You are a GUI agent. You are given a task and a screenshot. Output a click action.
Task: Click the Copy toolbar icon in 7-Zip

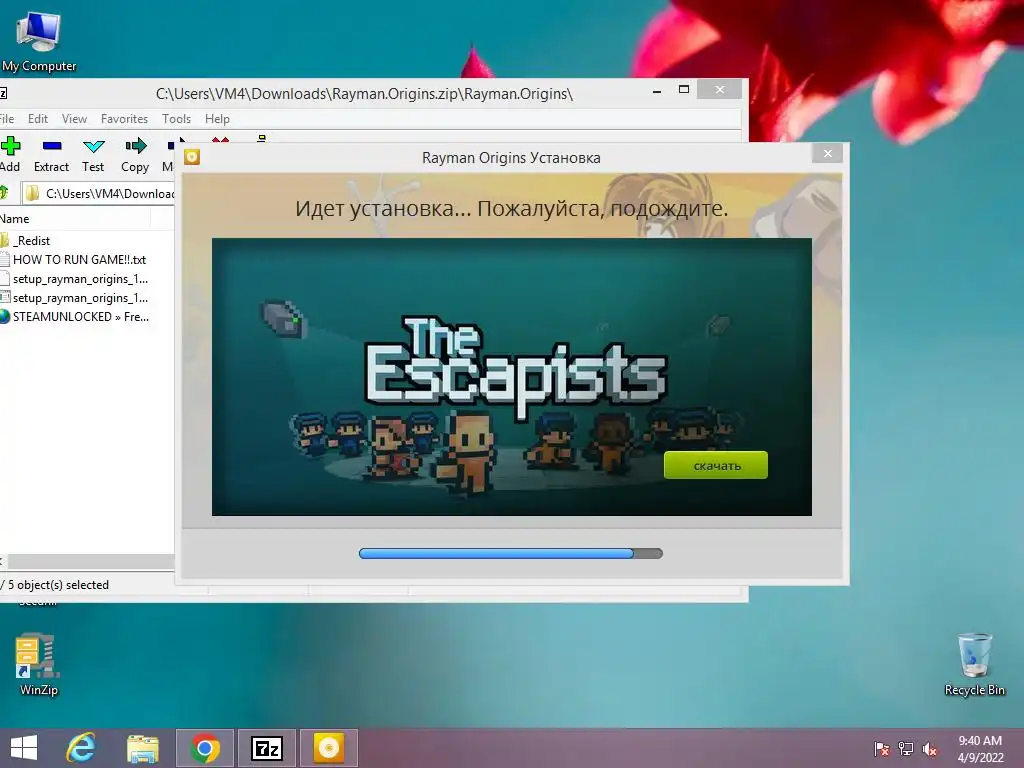pos(135,155)
